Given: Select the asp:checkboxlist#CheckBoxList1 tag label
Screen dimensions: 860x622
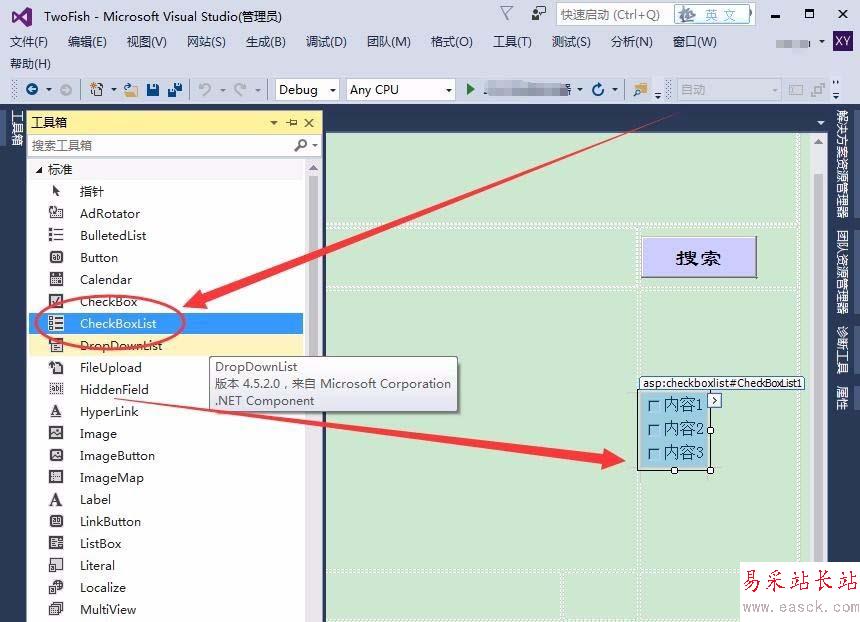Looking at the screenshot, I should coord(722,383).
